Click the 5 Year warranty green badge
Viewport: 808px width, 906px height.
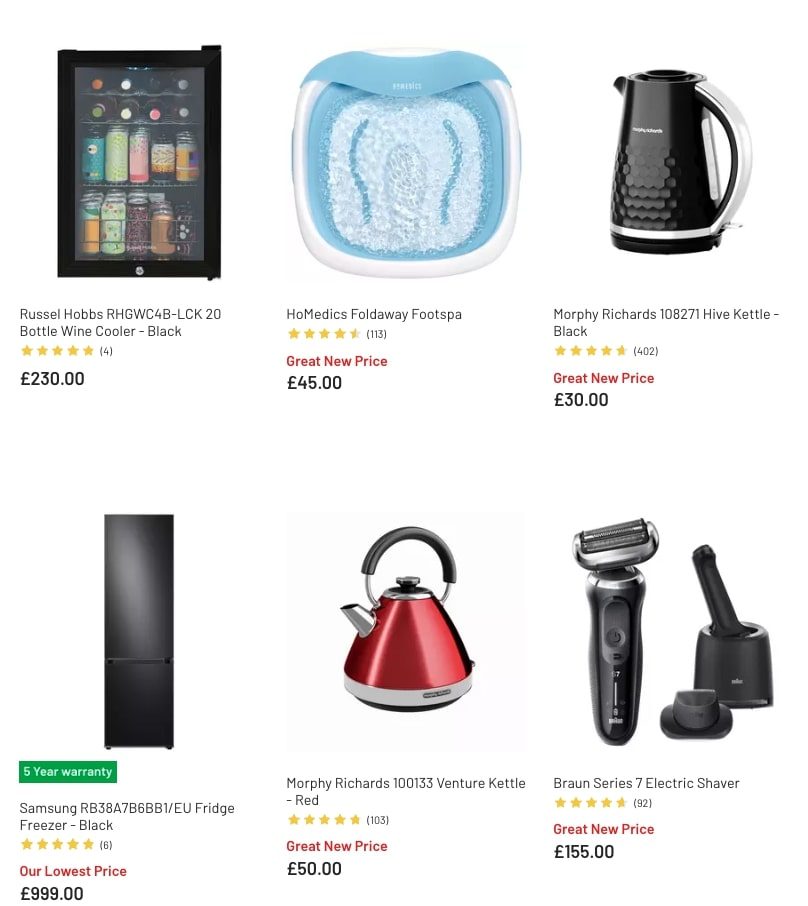click(x=68, y=772)
